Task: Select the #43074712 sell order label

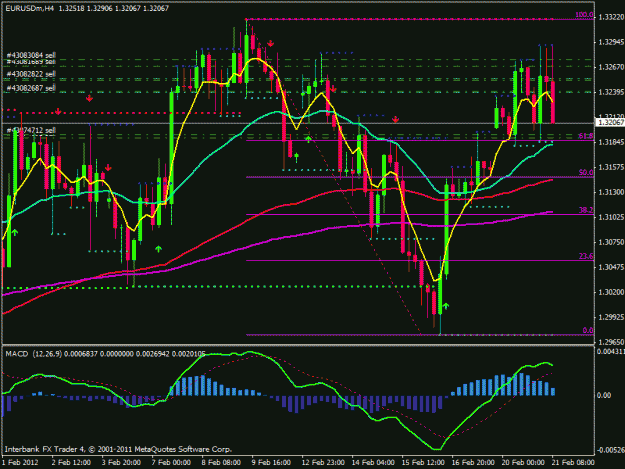Action: (x=31, y=130)
